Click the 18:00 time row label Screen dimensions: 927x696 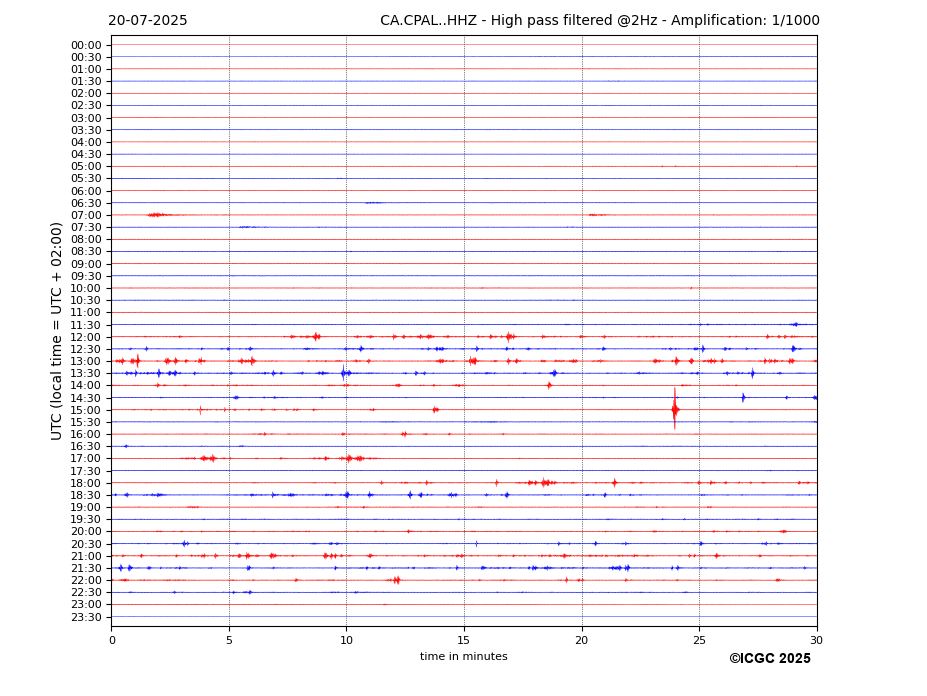click(86, 483)
